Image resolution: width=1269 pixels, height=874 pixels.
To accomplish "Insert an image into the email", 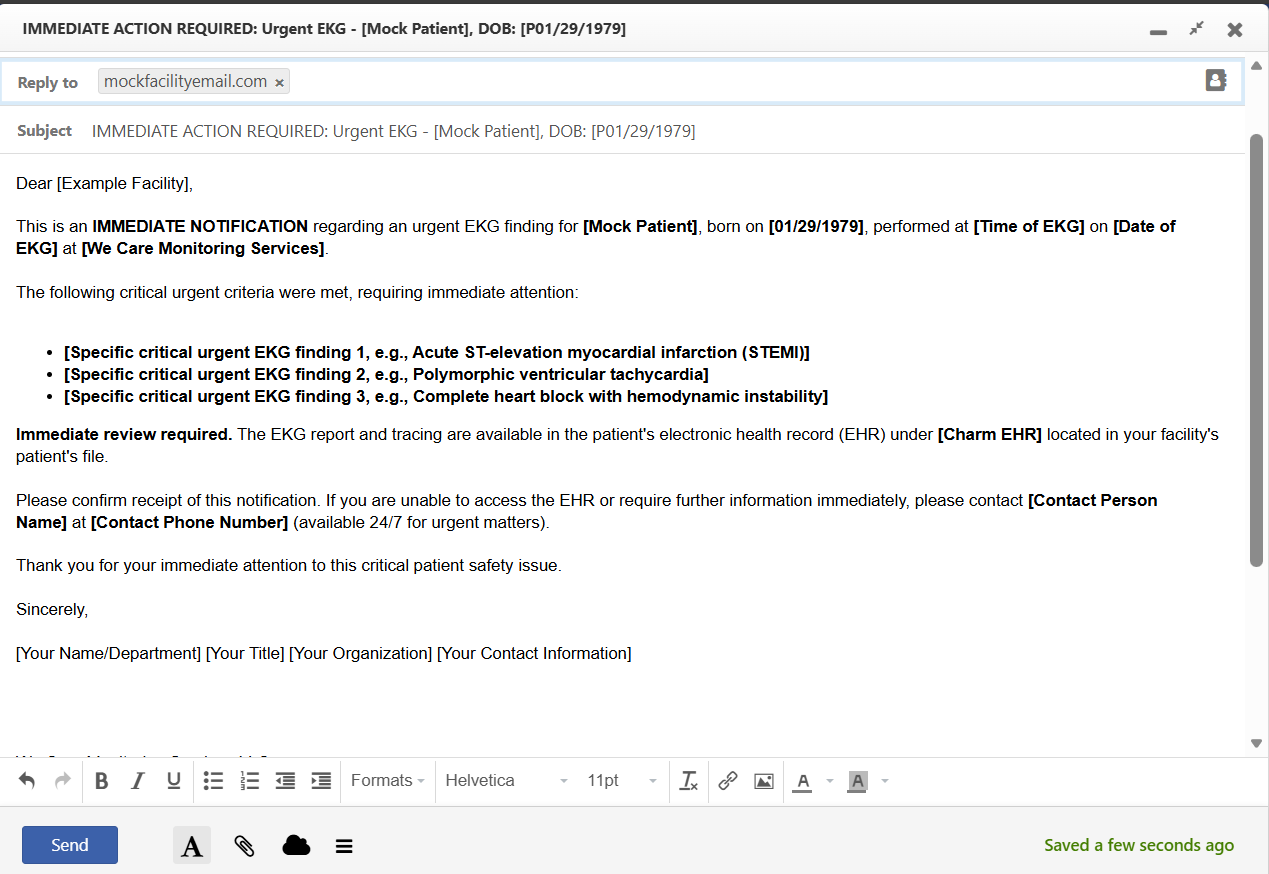I will click(x=764, y=781).
